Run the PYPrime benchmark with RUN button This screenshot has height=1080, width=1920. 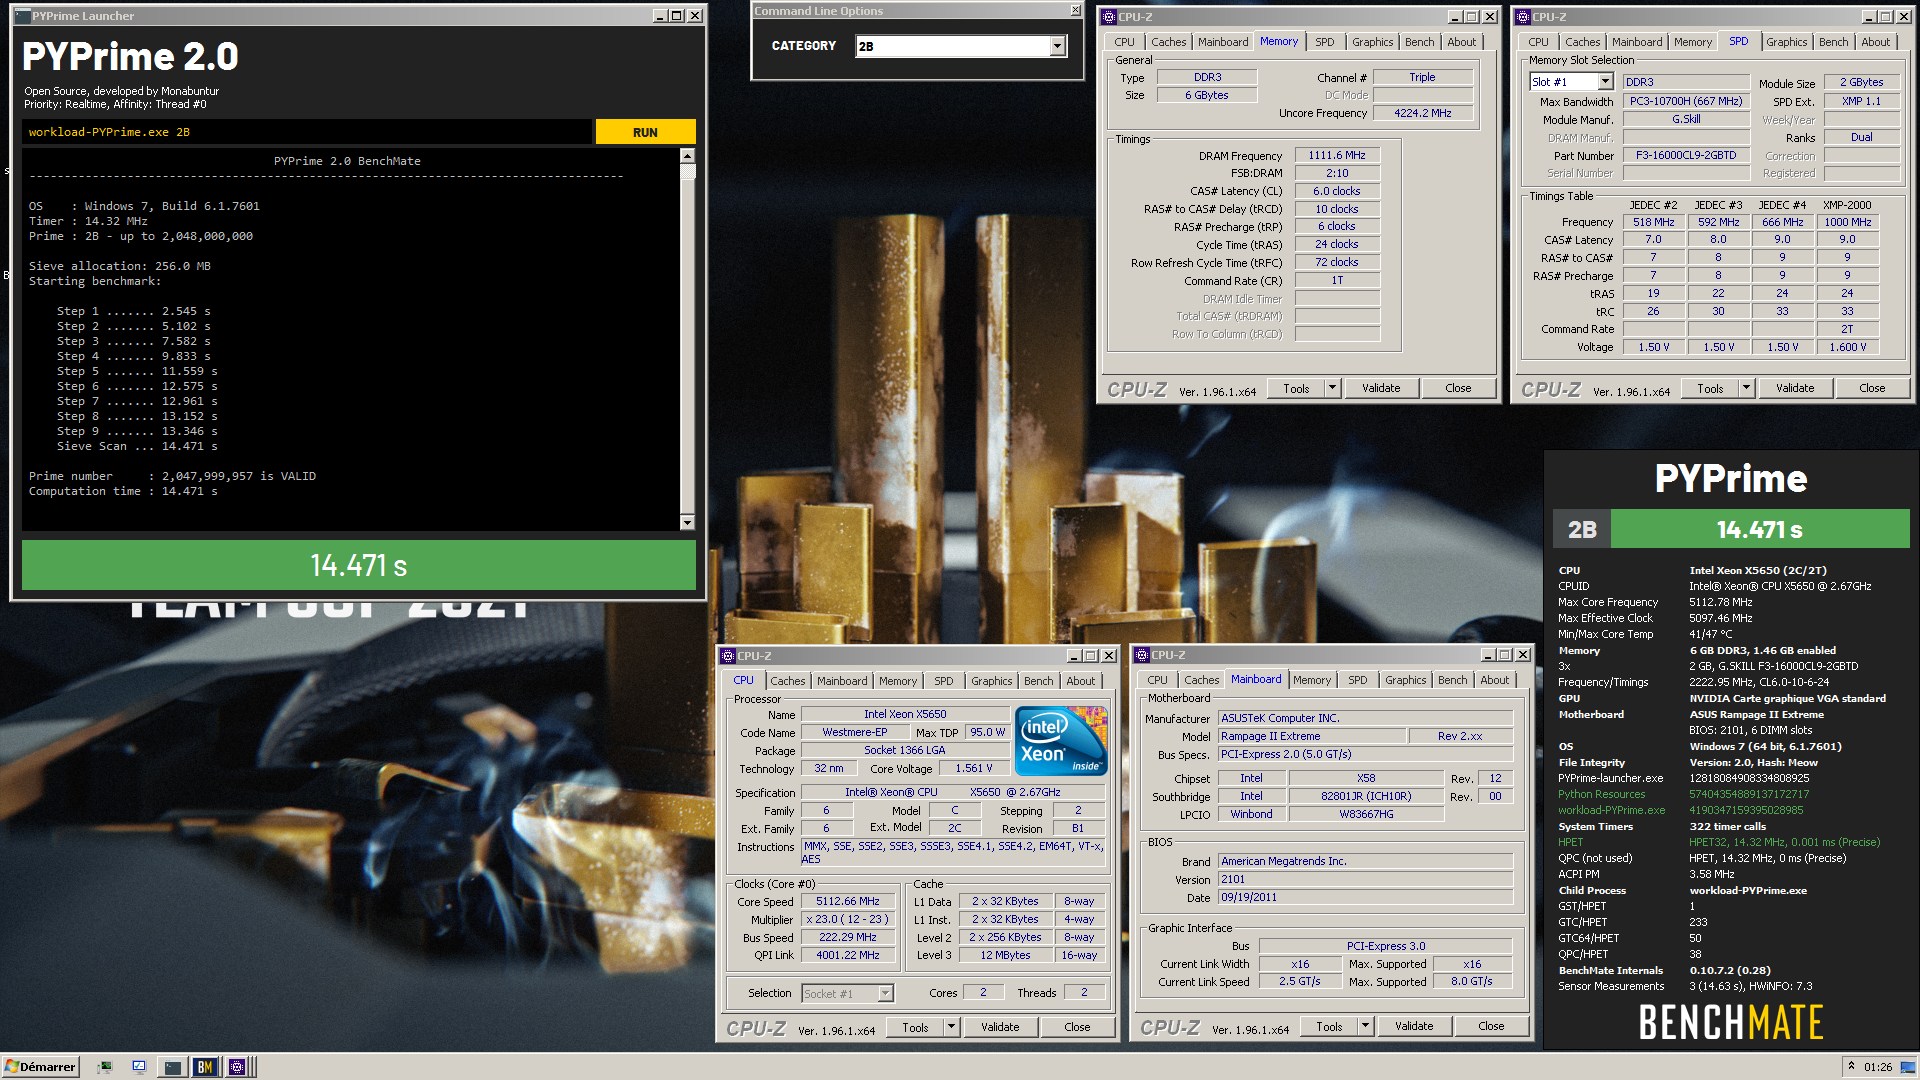(645, 132)
